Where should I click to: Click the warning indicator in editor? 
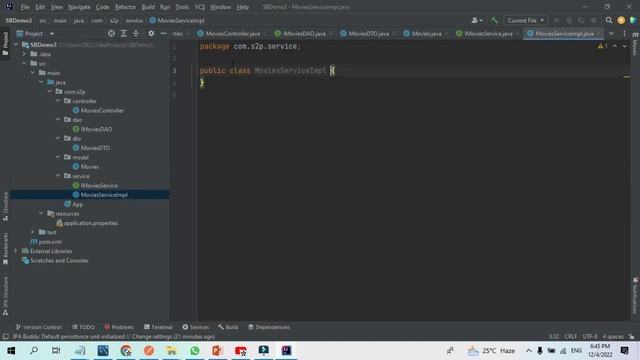coord(602,46)
